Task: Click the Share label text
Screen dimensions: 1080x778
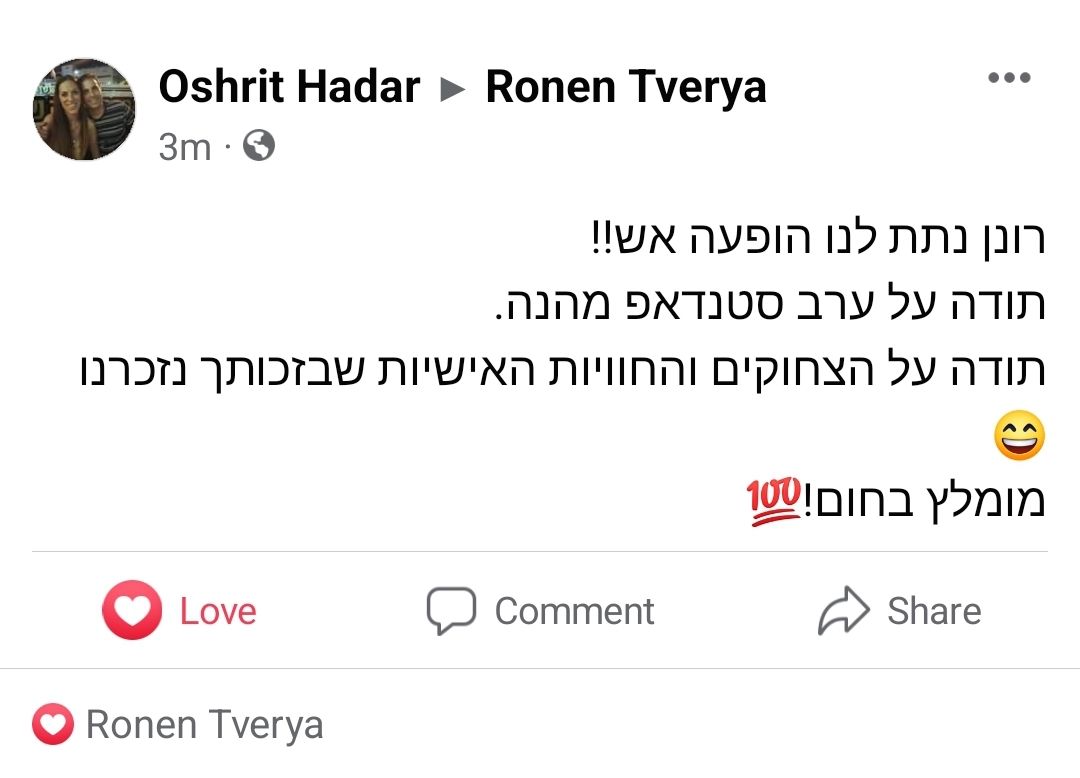Action: coord(934,611)
